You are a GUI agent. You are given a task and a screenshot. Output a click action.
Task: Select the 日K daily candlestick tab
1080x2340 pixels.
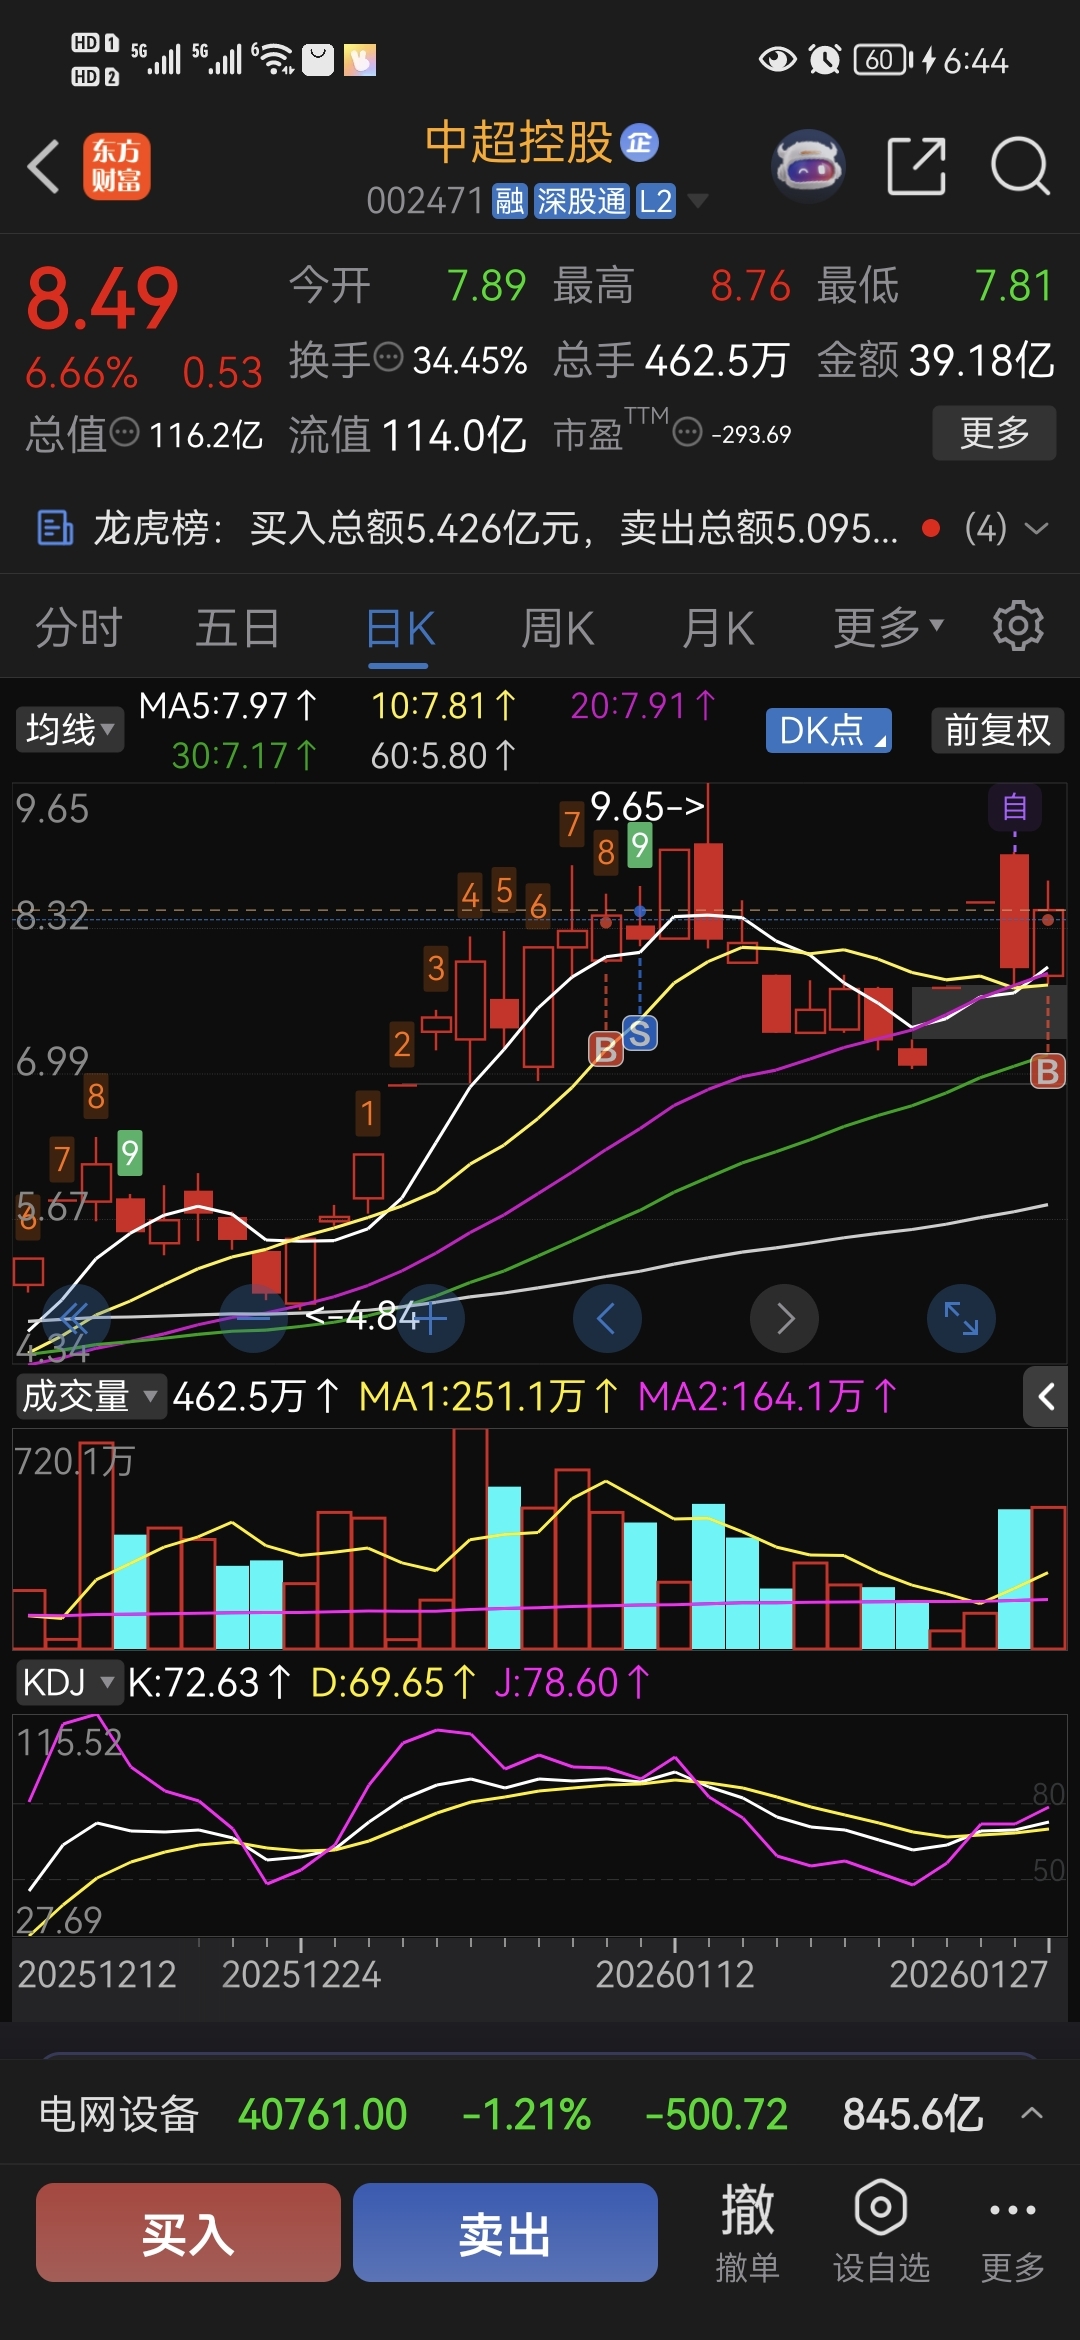click(400, 628)
